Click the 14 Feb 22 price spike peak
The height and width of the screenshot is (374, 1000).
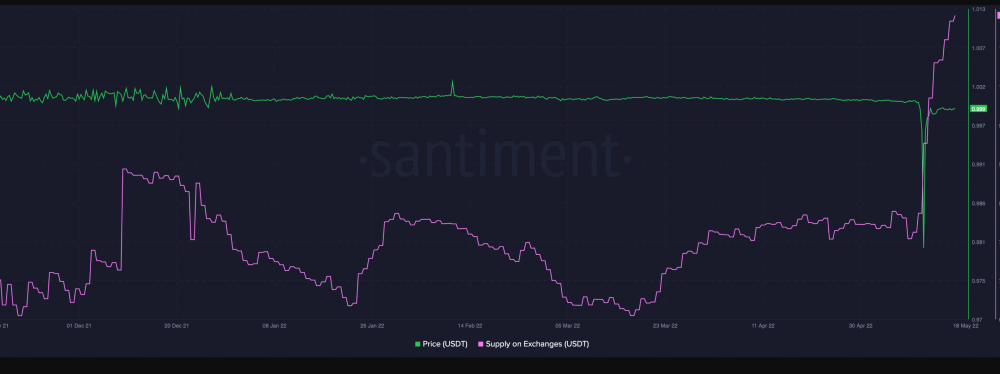[453, 81]
